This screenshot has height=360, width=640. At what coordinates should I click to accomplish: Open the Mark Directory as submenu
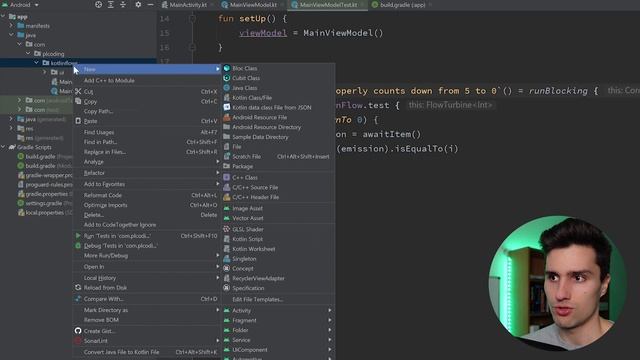point(147,310)
